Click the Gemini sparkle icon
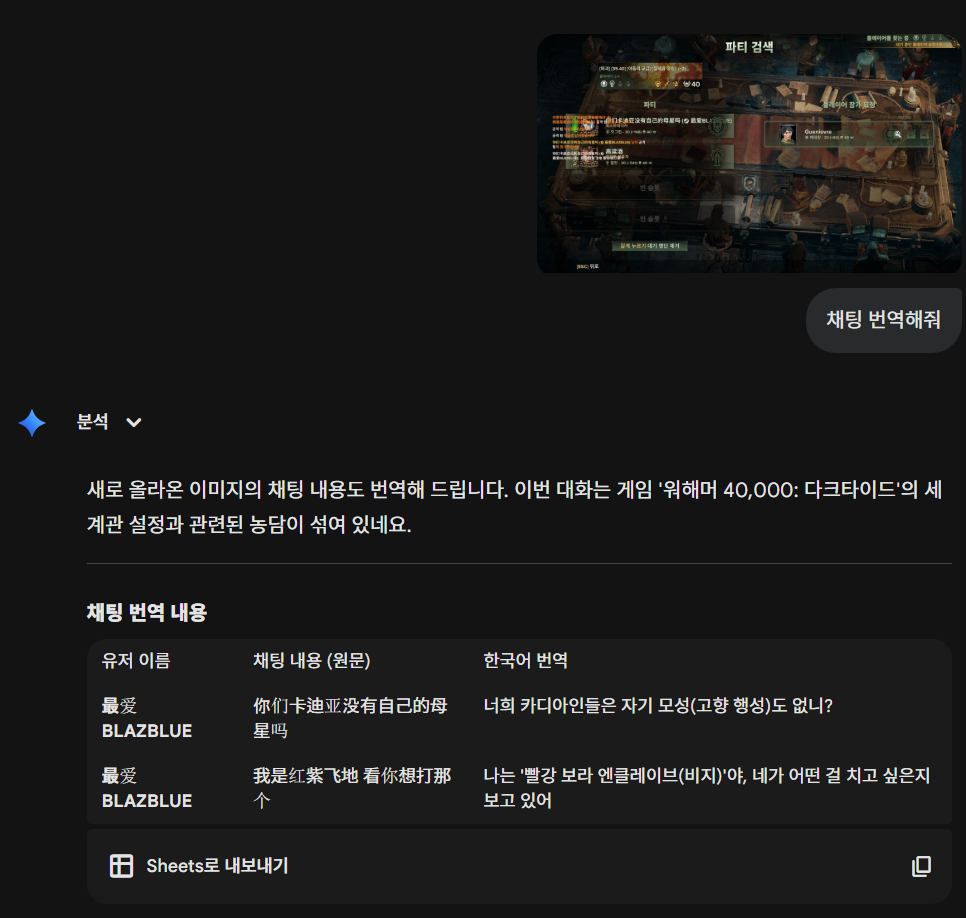Image resolution: width=966 pixels, height=918 pixels. pyautogui.click(x=32, y=423)
